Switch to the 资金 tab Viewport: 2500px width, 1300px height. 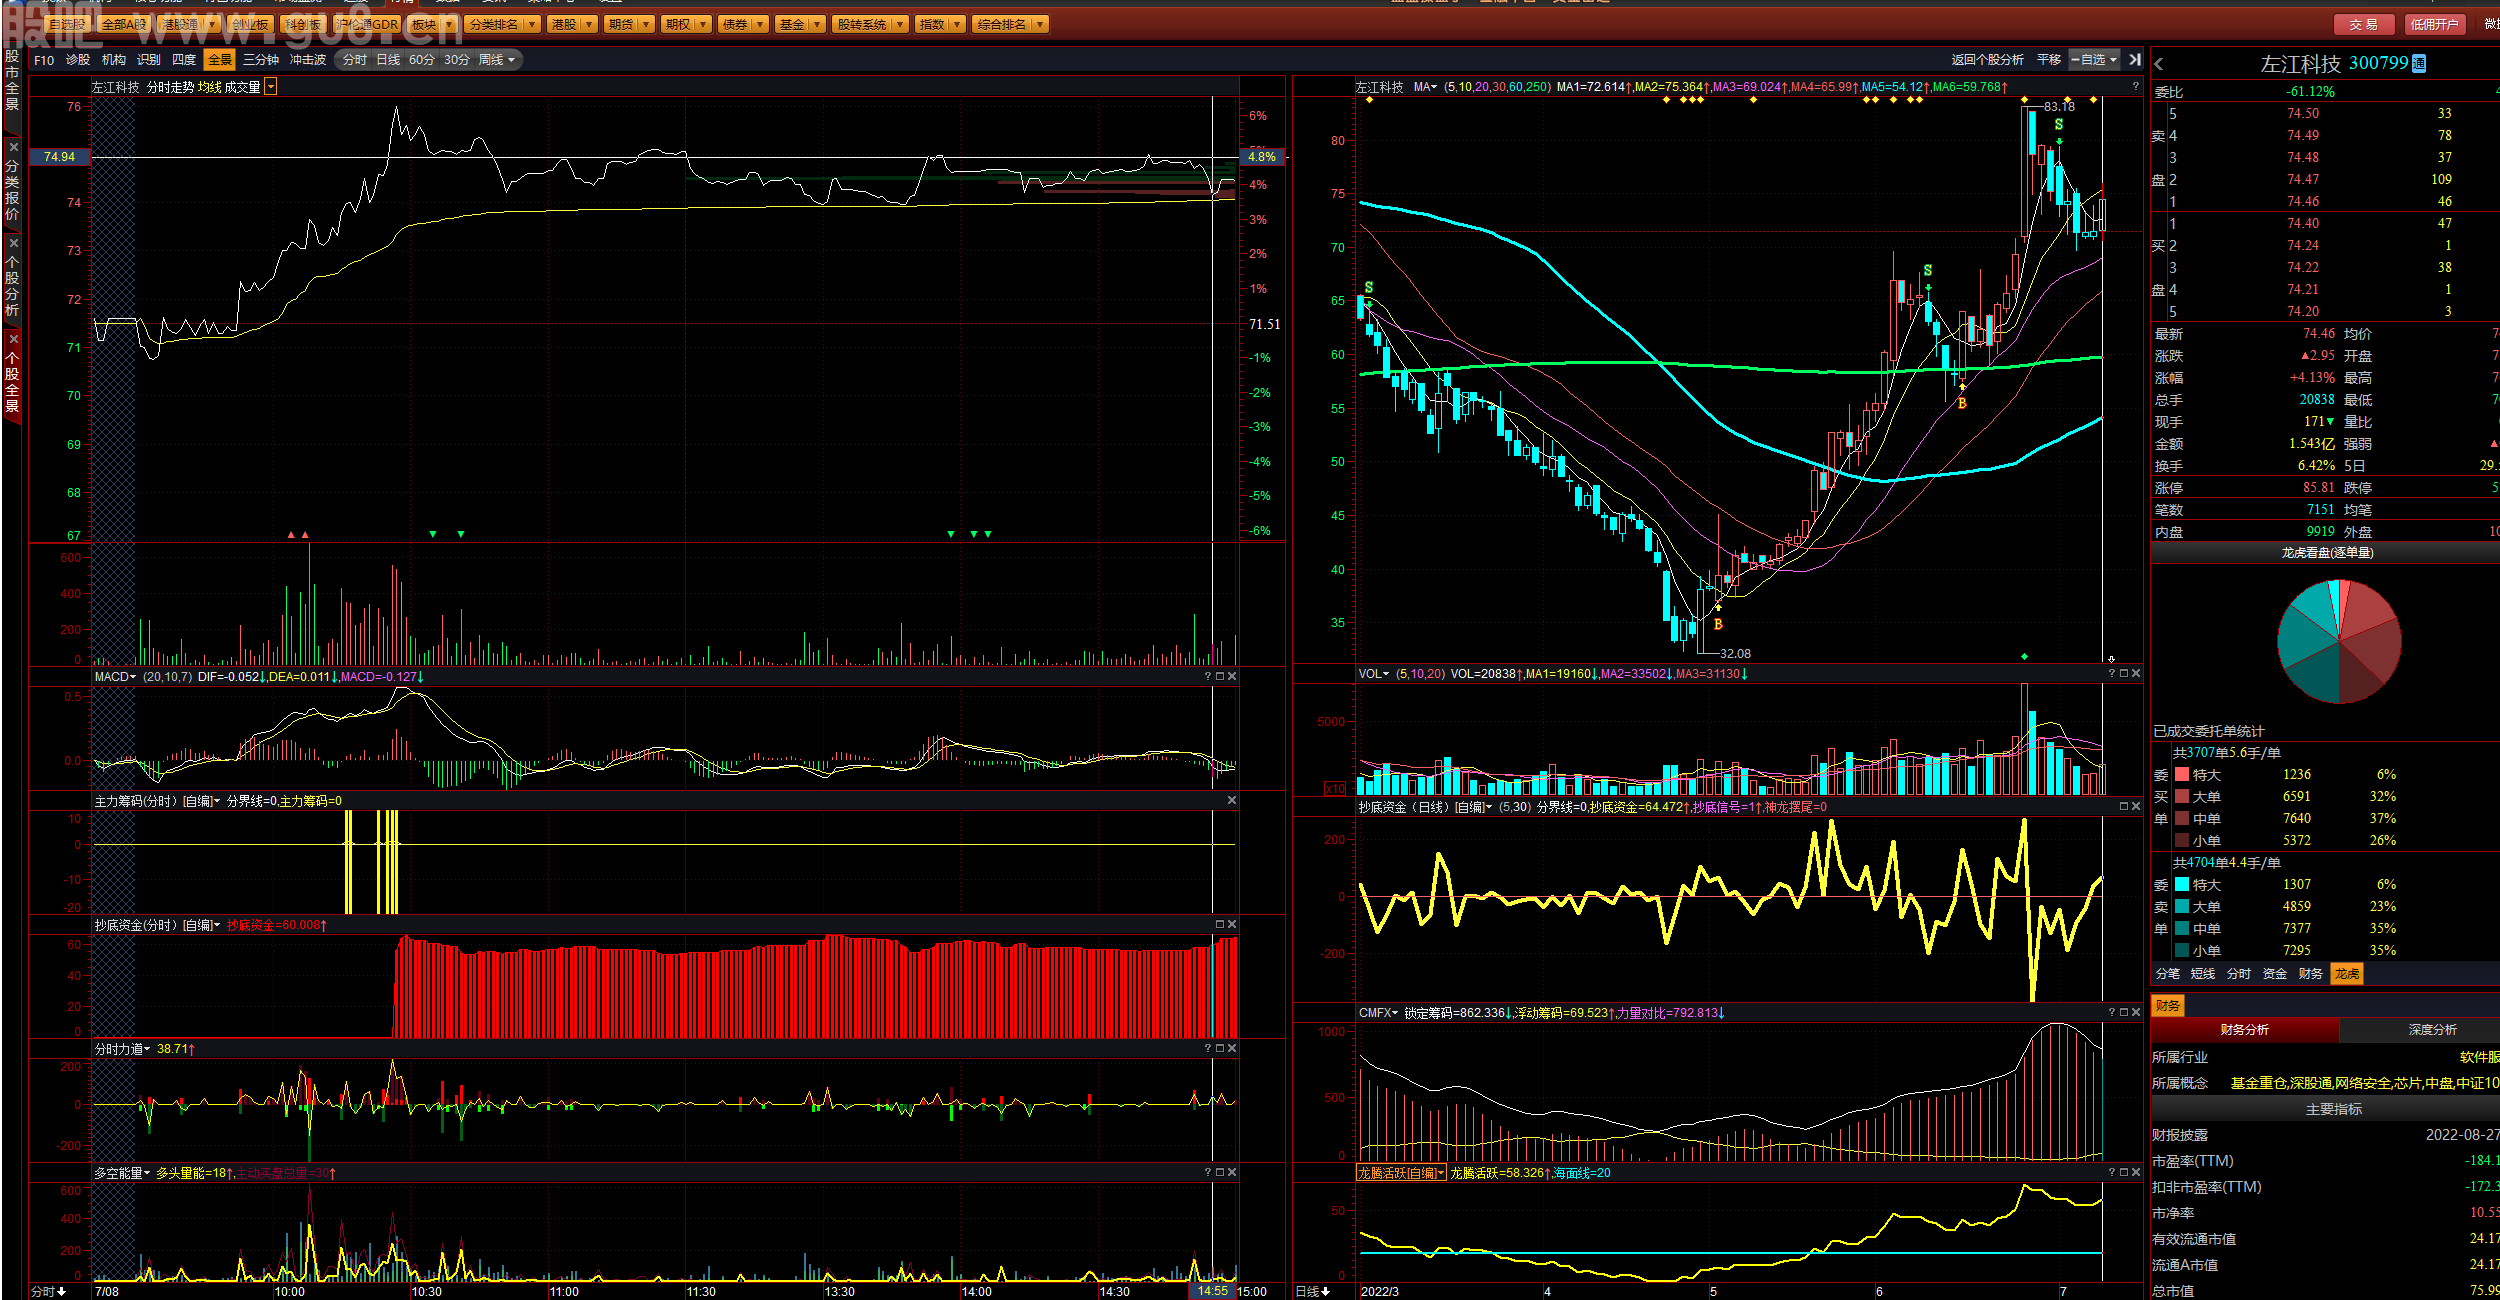pos(2275,974)
